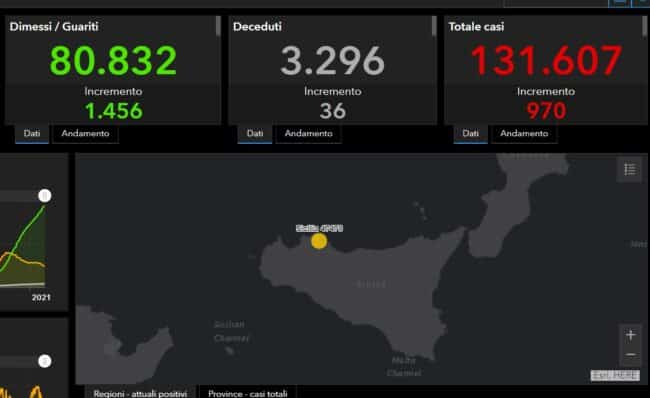This screenshot has width=650, height=398.
Task: Switch to Province - casi totali tab
Action: (x=247, y=393)
